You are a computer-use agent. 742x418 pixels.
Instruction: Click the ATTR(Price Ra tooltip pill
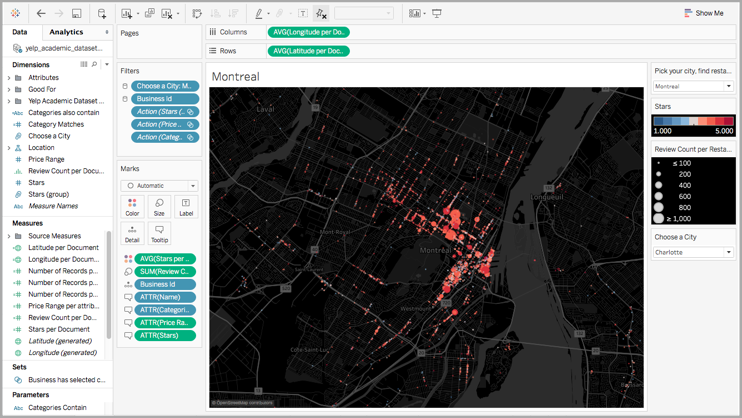coord(165,323)
